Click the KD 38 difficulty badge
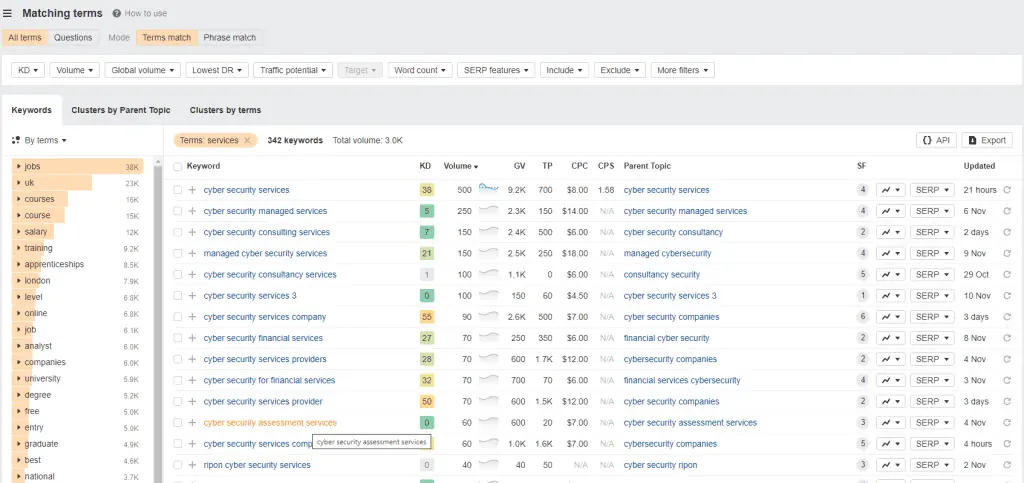The width and height of the screenshot is (1024, 483). coord(427,190)
